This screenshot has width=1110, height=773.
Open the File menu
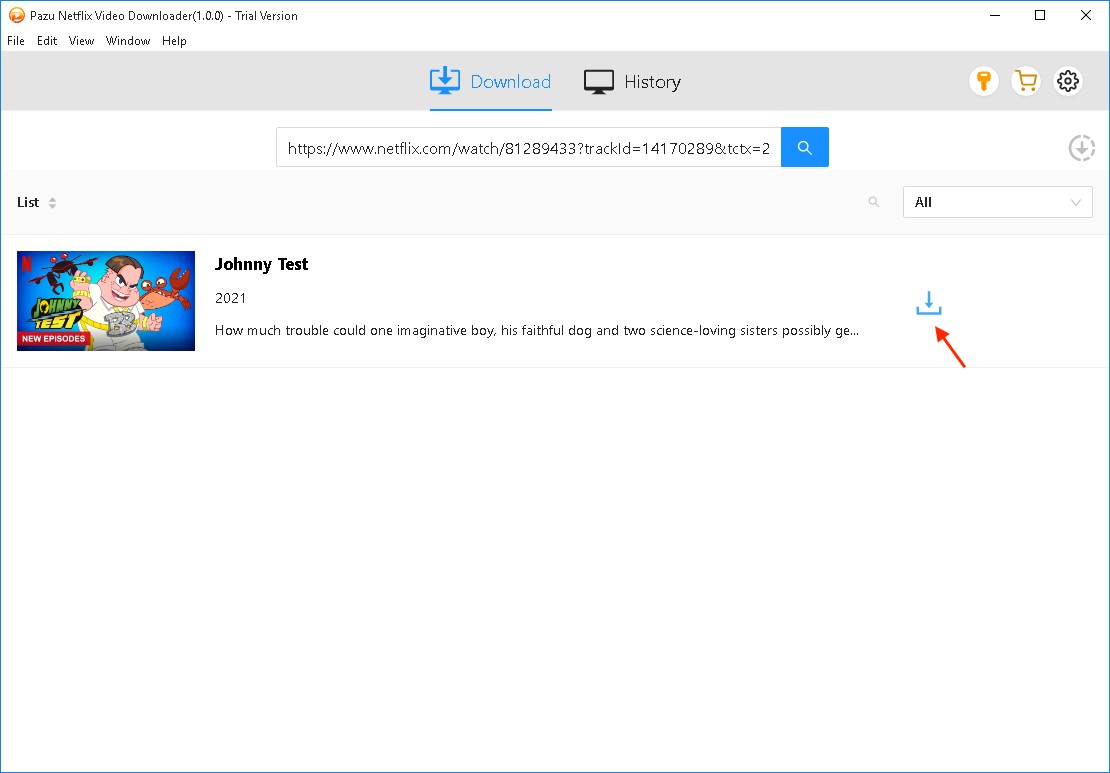point(16,41)
